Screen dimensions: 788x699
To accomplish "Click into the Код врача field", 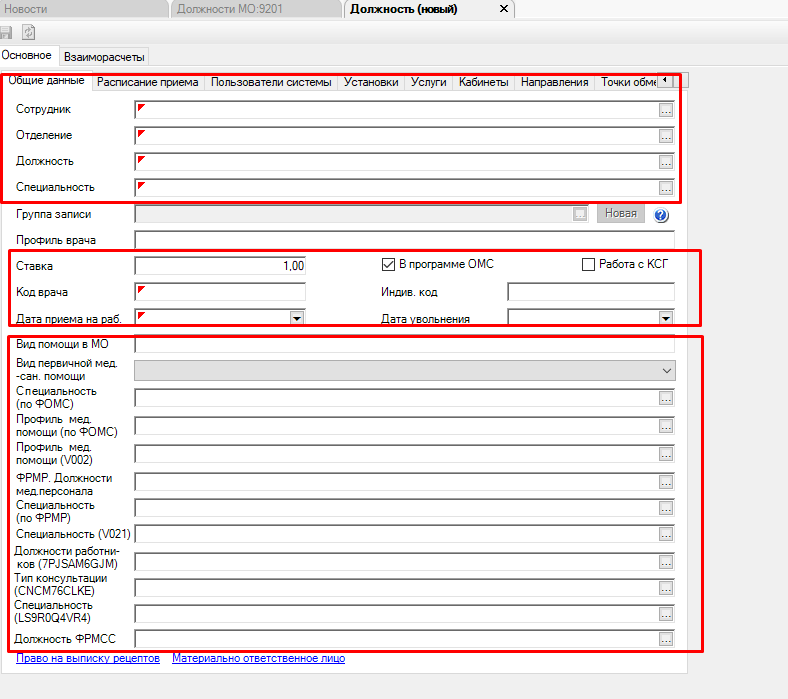I will point(220,292).
